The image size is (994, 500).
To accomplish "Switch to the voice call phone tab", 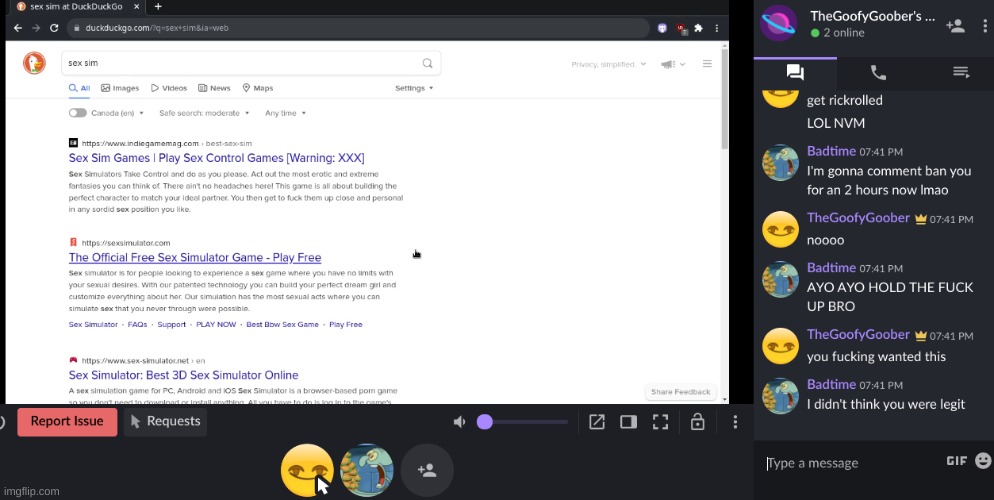I will tap(878, 72).
